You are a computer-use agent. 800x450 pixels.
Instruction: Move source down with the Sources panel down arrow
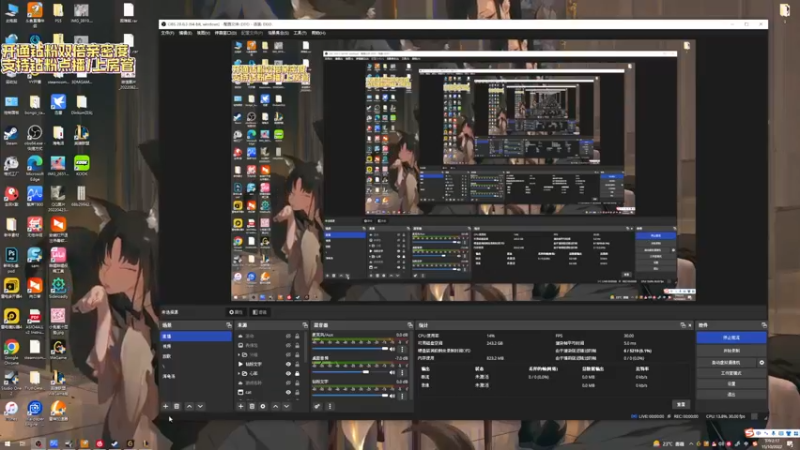point(286,407)
